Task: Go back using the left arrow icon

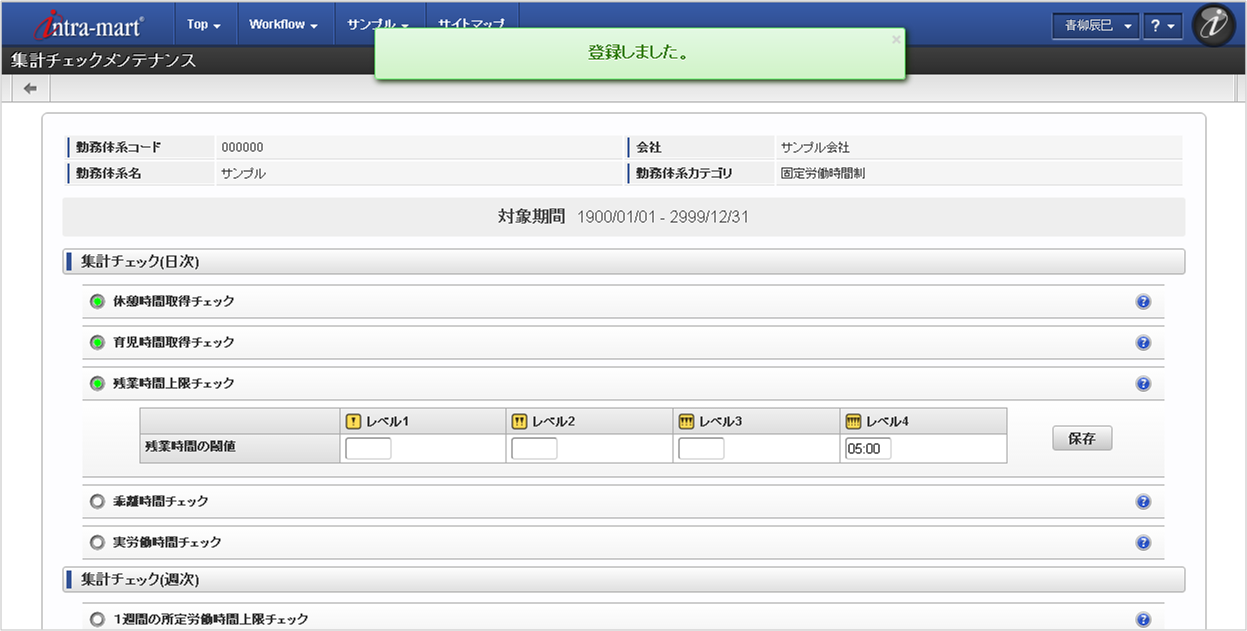Action: pos(30,88)
